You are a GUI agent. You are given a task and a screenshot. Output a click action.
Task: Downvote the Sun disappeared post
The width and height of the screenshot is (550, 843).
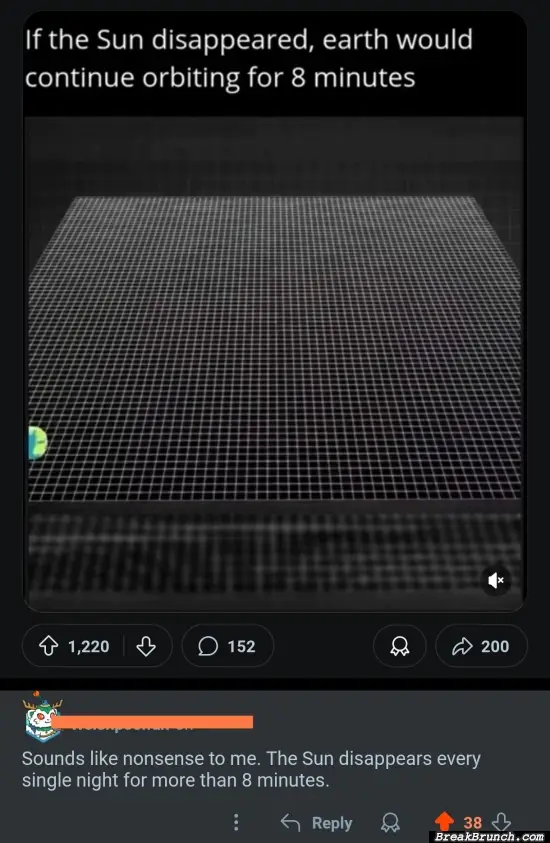[x=146, y=646]
